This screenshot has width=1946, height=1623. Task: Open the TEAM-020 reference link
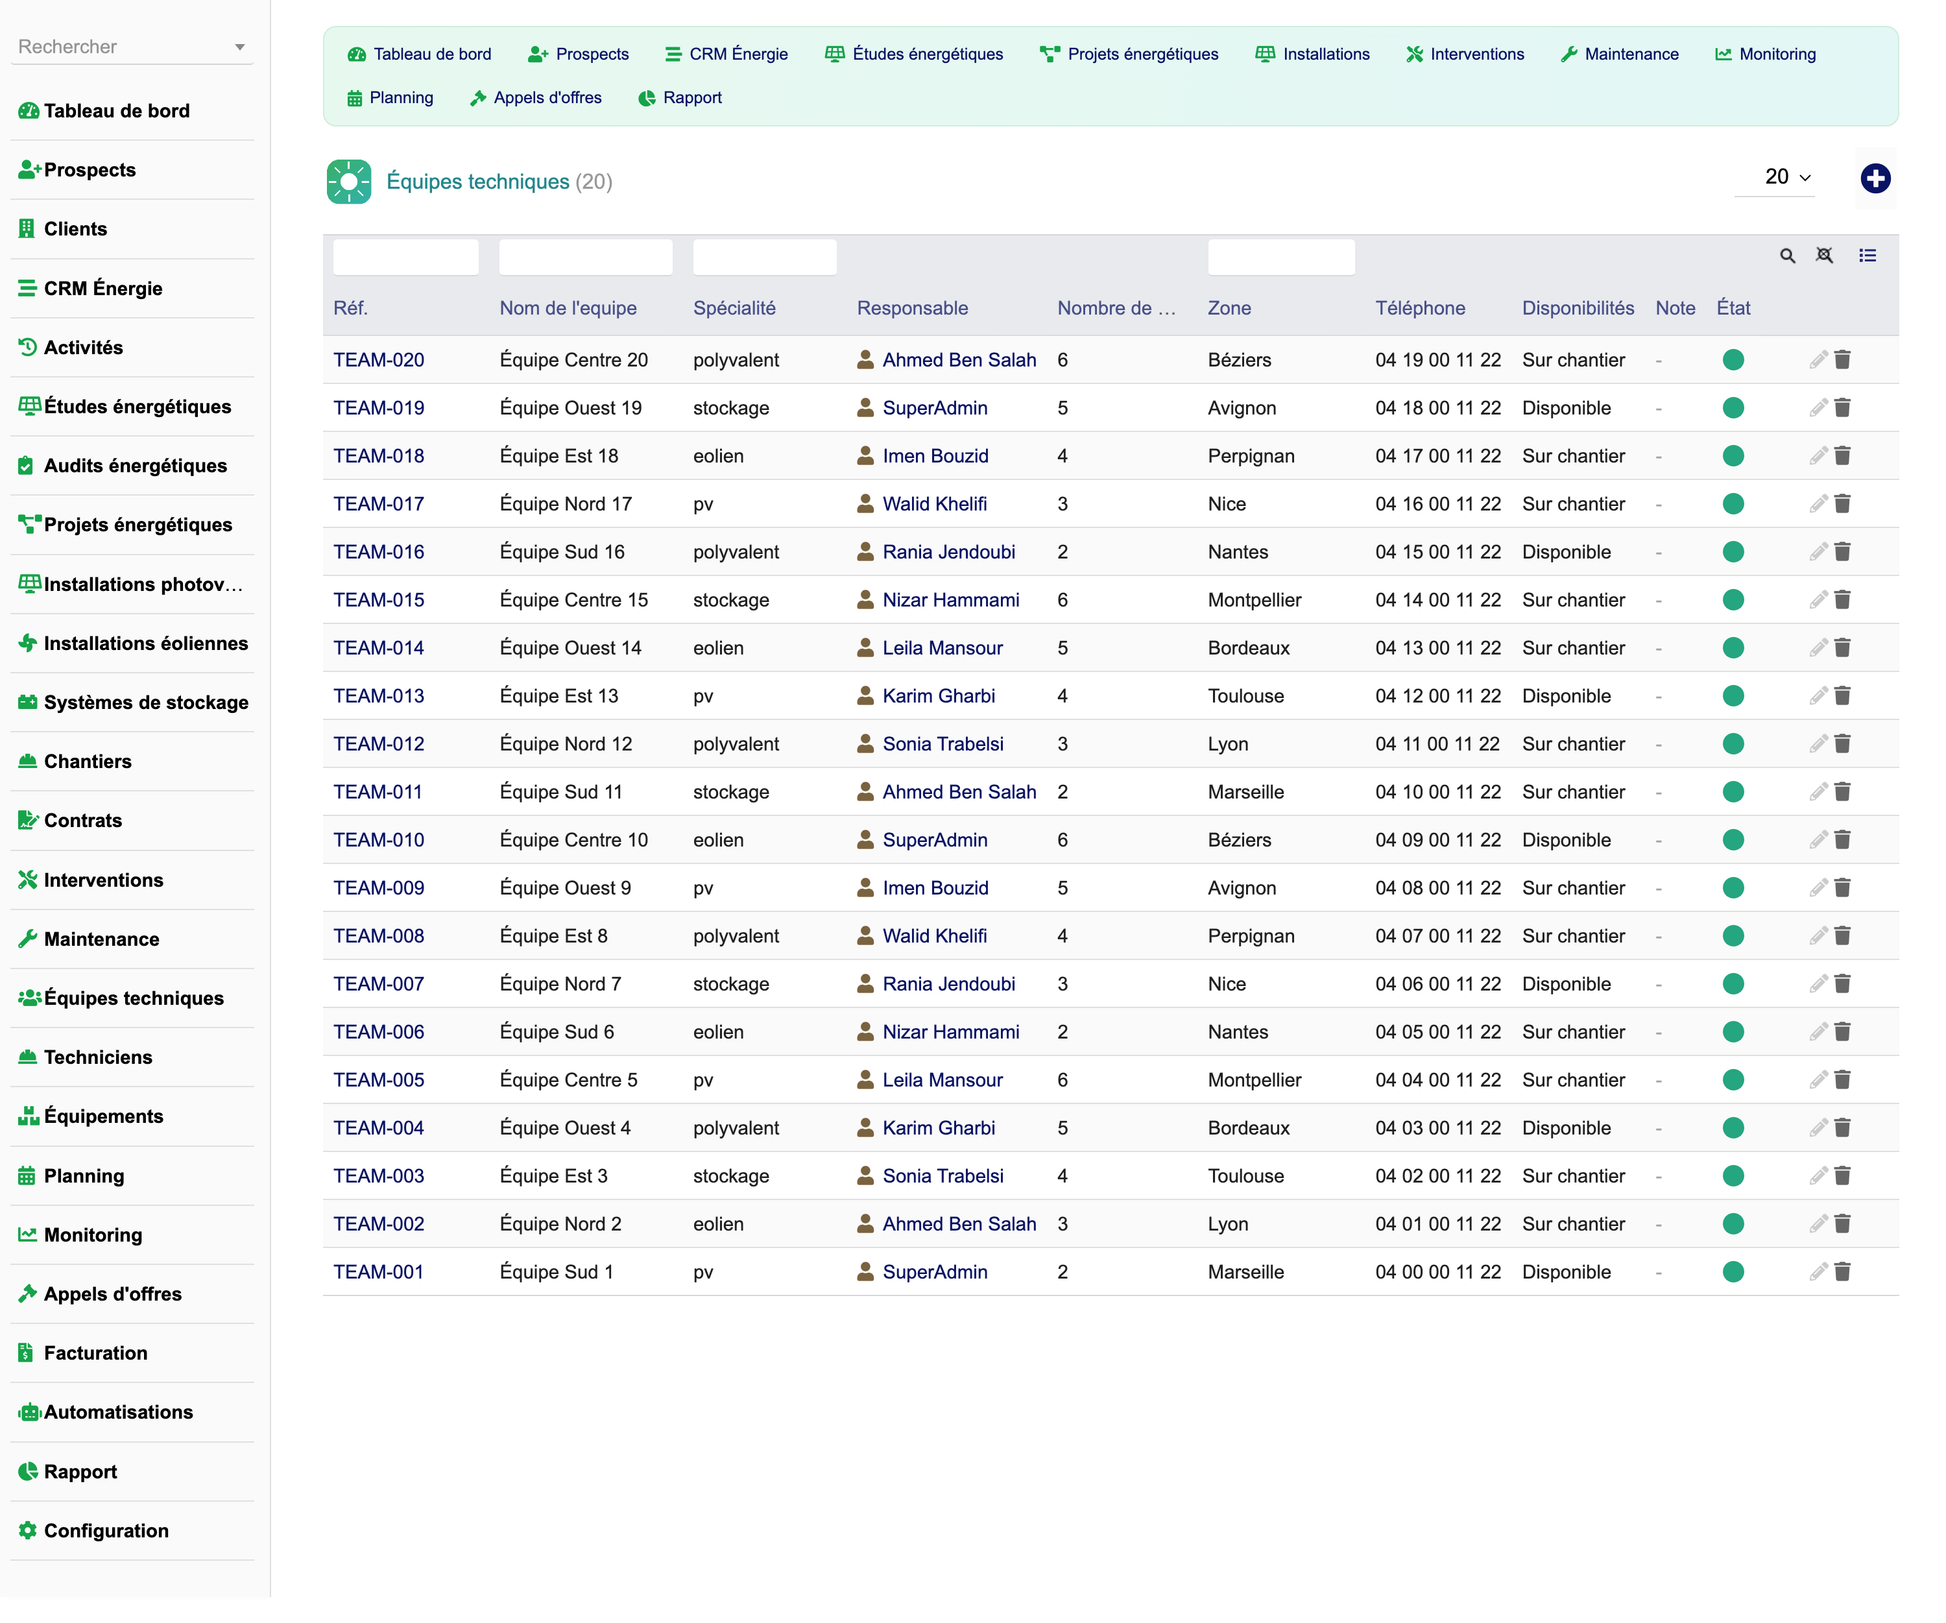379,360
